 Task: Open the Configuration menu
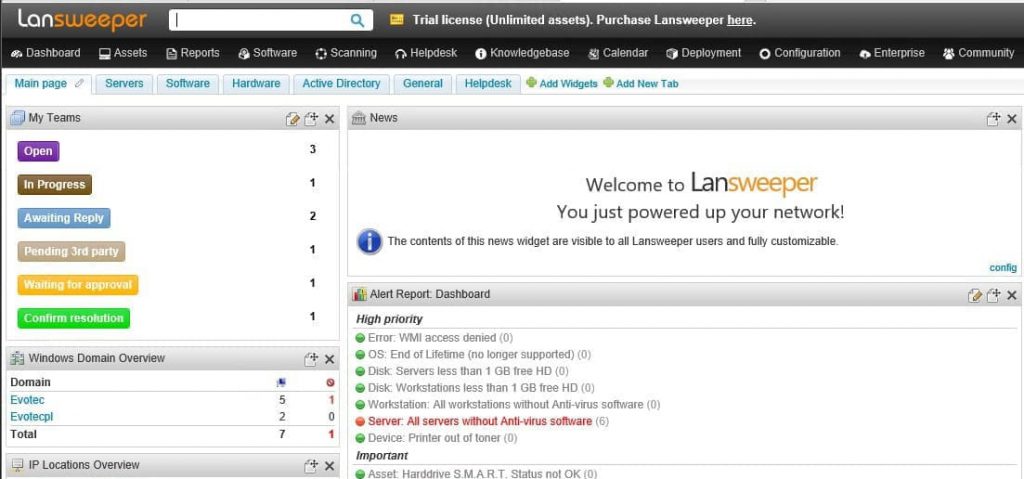click(x=799, y=53)
